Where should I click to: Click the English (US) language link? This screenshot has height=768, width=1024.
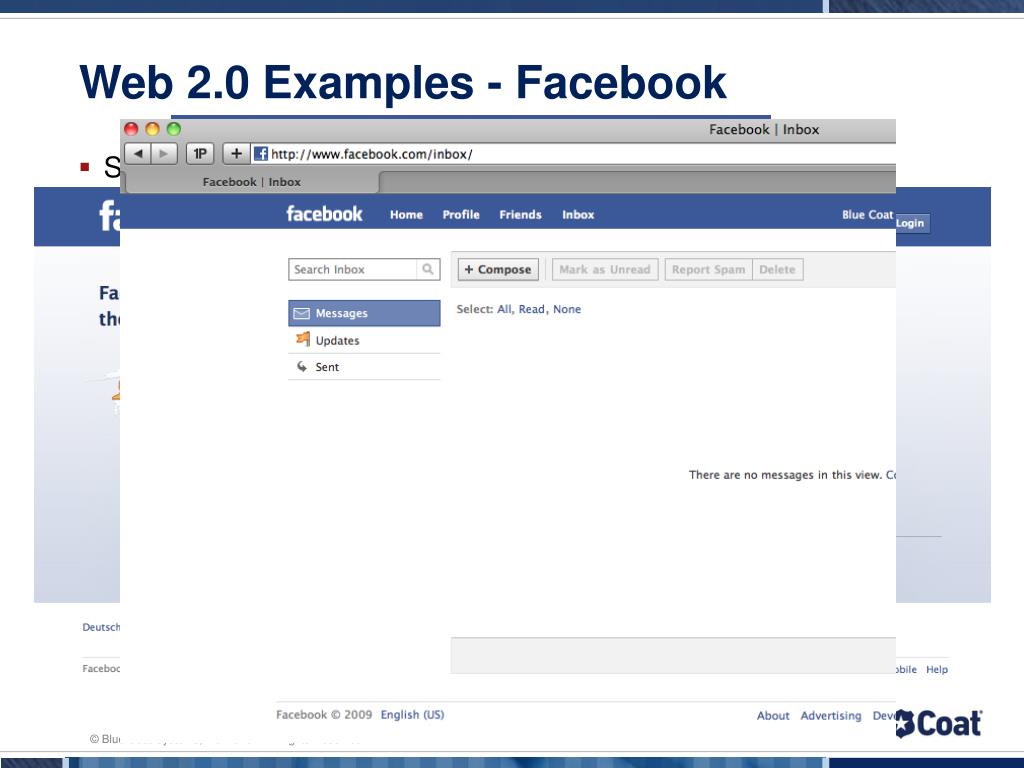pos(412,714)
